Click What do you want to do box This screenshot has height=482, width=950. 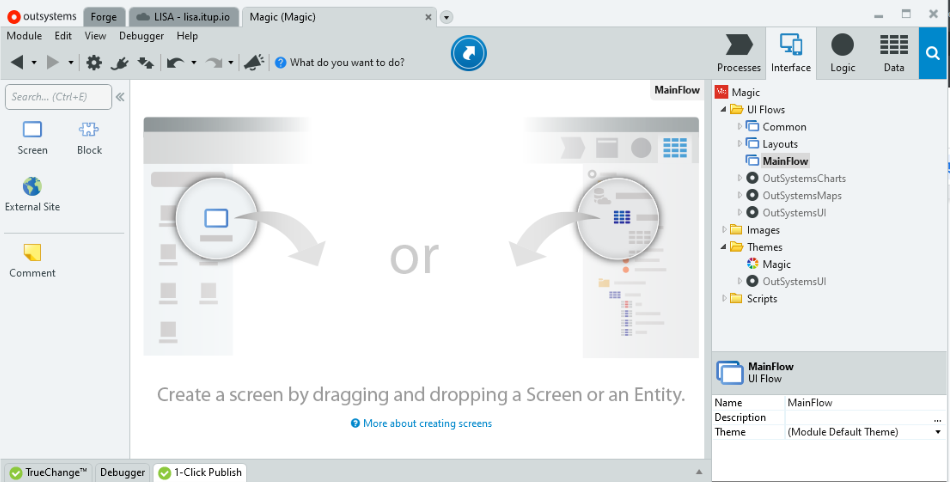tap(347, 62)
